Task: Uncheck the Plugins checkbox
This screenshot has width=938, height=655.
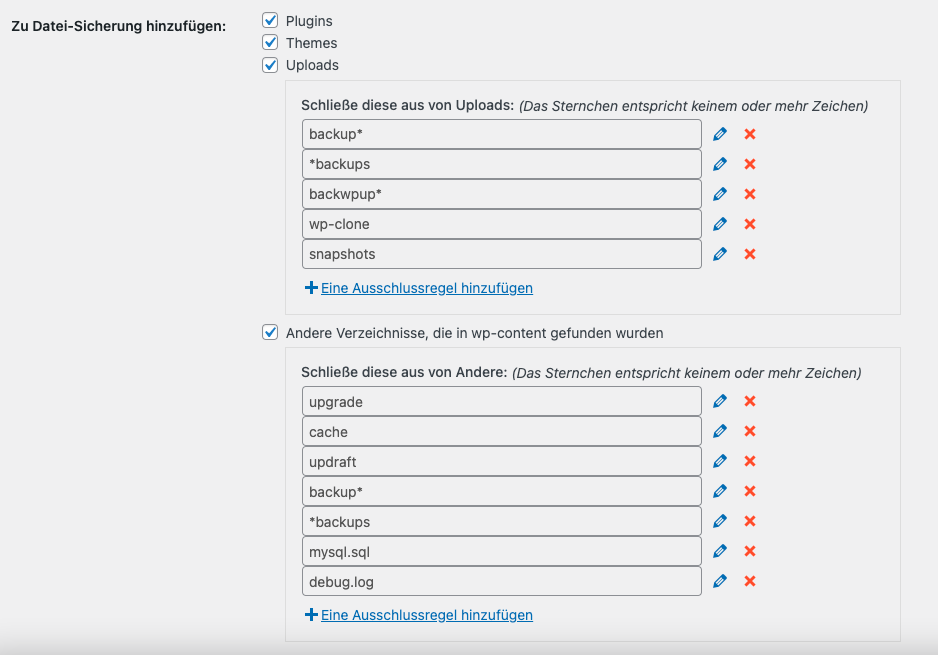Action: point(270,20)
